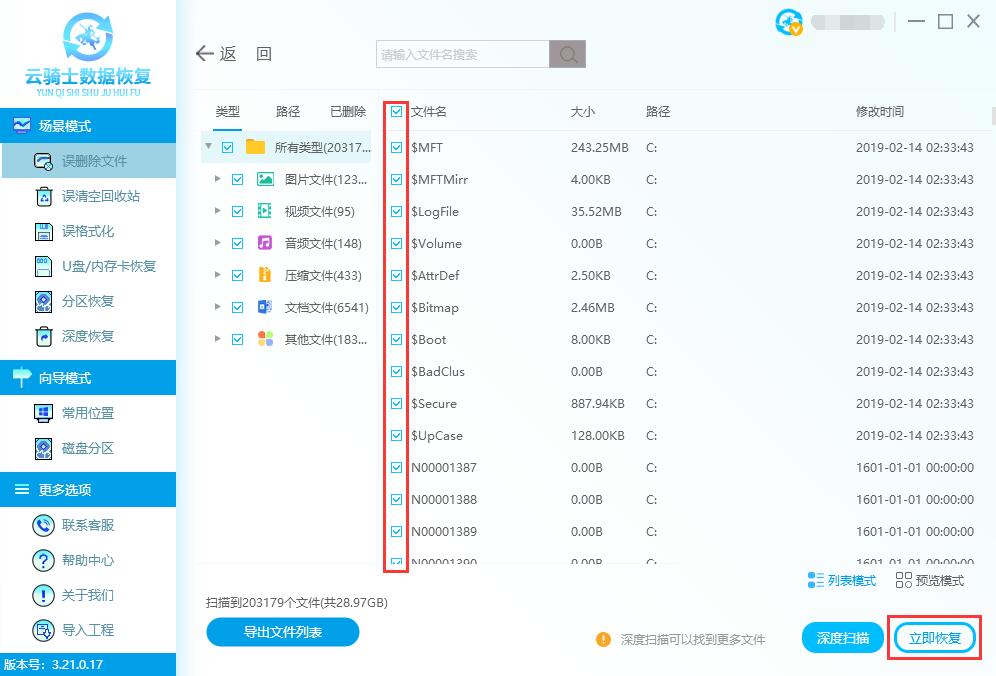This screenshot has width=996, height=676.
Task: Contact support via 联系客服 phone icon
Action: point(43,525)
